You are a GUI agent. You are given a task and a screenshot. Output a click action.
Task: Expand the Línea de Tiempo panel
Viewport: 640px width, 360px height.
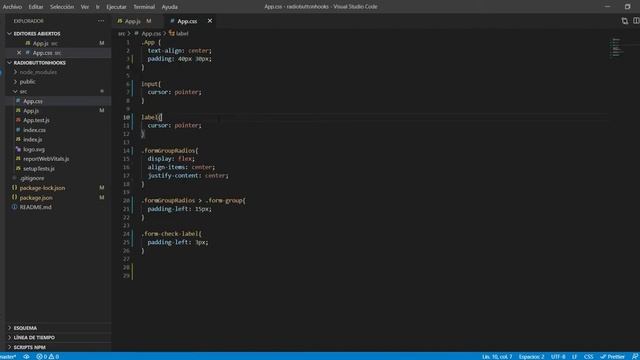pyautogui.click(x=34, y=338)
